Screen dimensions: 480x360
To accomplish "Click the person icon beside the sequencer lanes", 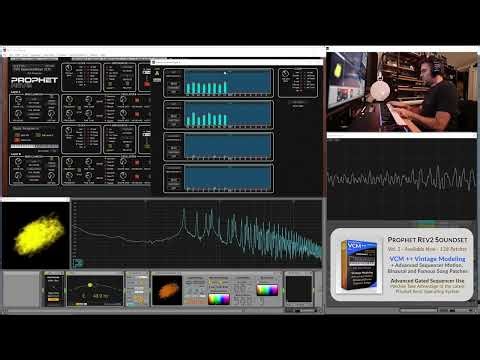I will [157, 73].
